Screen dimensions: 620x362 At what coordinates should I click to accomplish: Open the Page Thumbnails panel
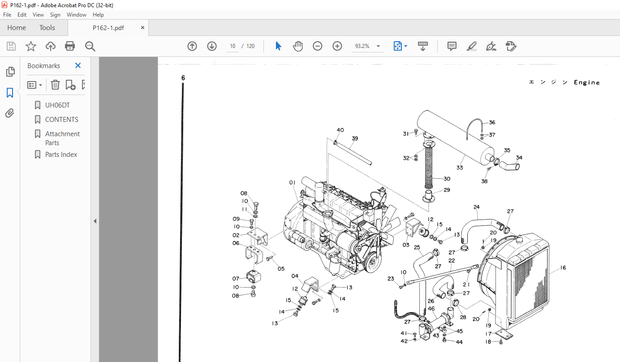10,72
